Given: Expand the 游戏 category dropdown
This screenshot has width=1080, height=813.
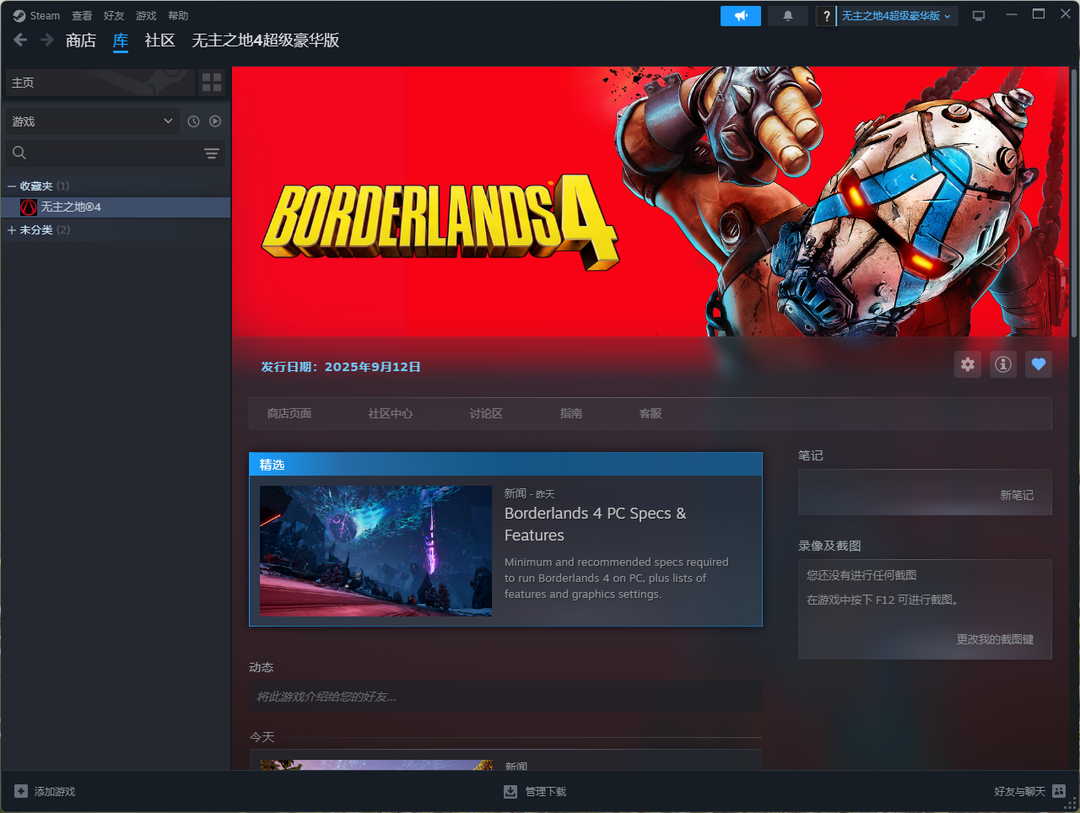Looking at the screenshot, I should click(92, 121).
